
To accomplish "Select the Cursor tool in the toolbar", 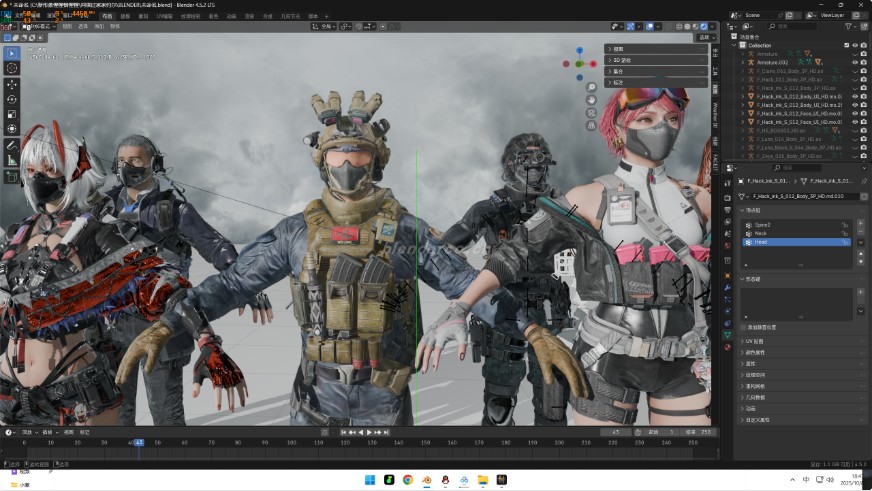I will point(12,68).
